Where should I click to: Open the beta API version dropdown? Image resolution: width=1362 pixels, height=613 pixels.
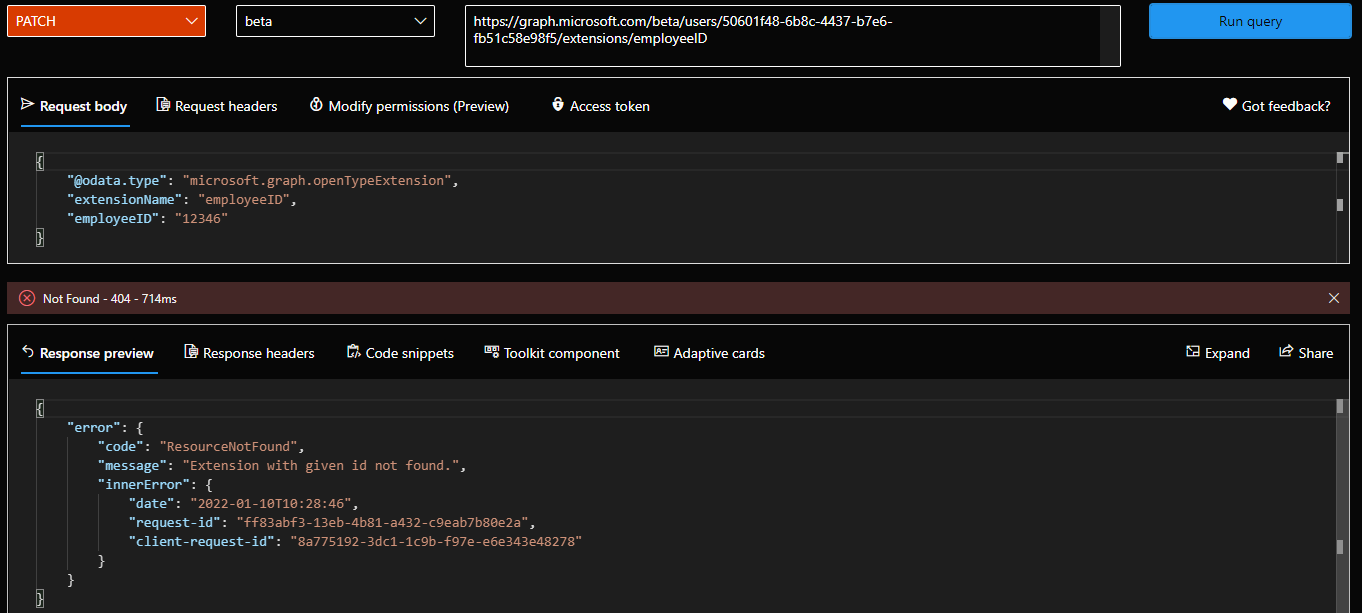335,21
